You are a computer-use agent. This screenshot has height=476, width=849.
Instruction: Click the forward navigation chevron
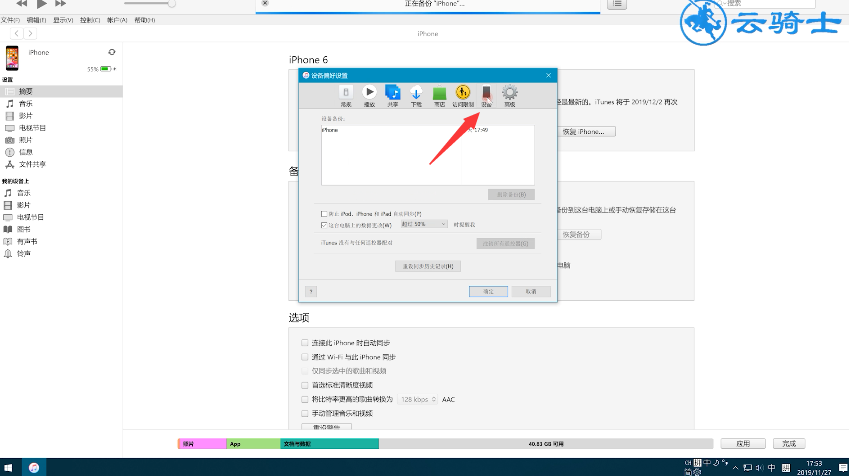(30, 34)
